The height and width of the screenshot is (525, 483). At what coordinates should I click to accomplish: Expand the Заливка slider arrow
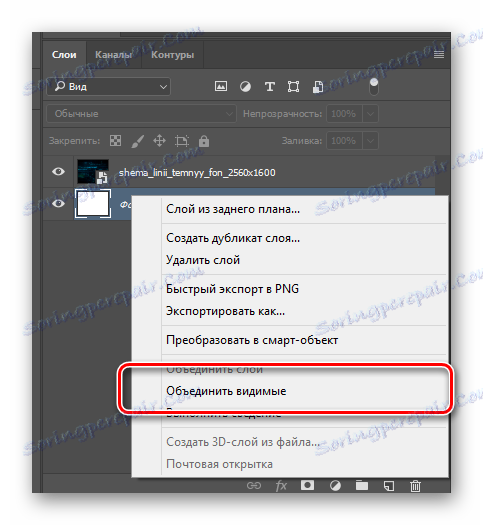(370, 141)
